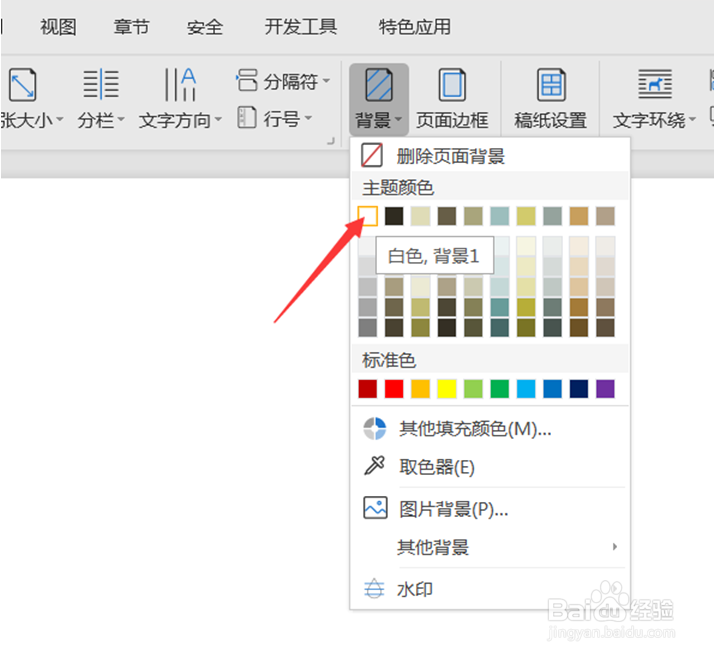
Task: Click the 文字方向 text direction icon
Action: pos(180,84)
